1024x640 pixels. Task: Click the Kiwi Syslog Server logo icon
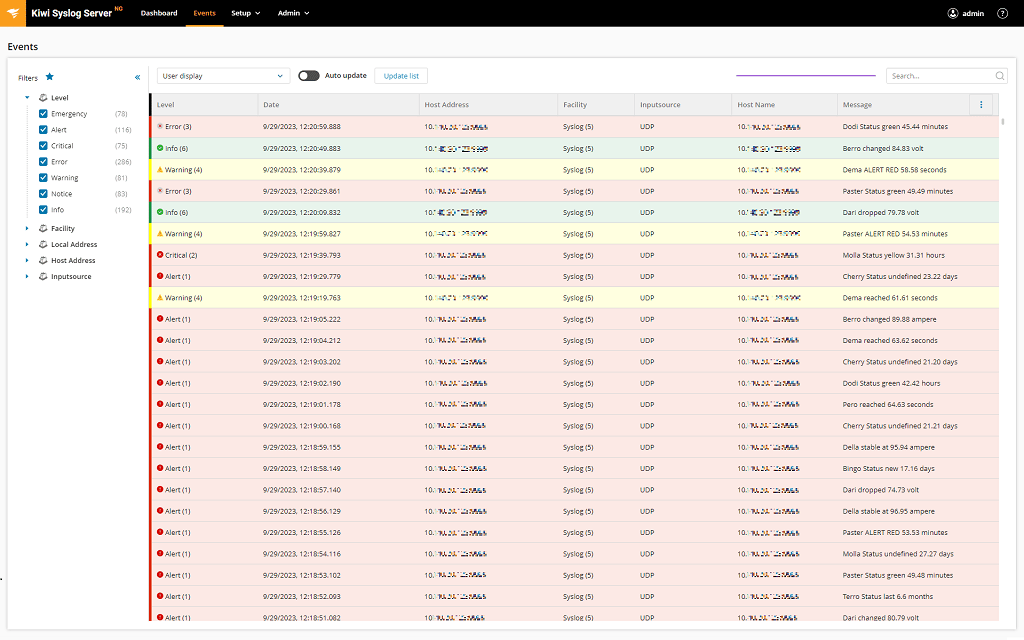(14, 13)
